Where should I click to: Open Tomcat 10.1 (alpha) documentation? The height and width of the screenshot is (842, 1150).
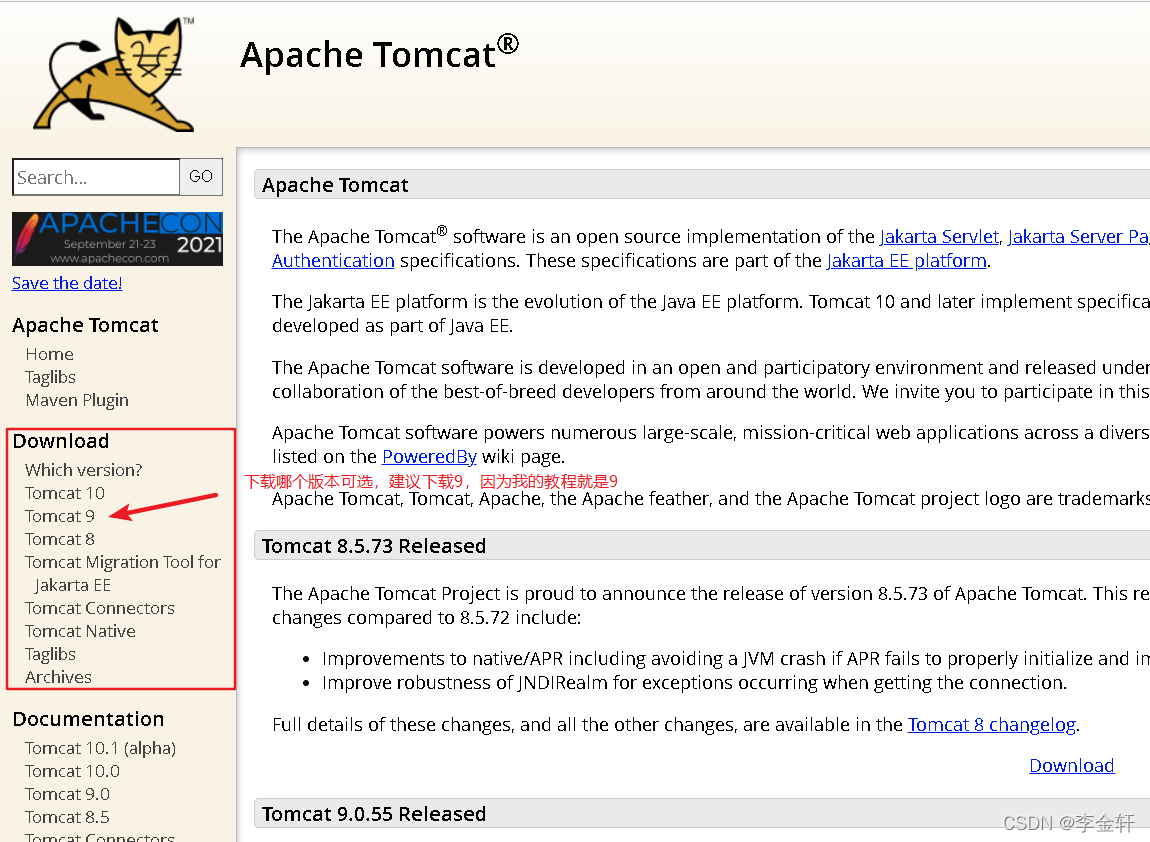tap(100, 748)
